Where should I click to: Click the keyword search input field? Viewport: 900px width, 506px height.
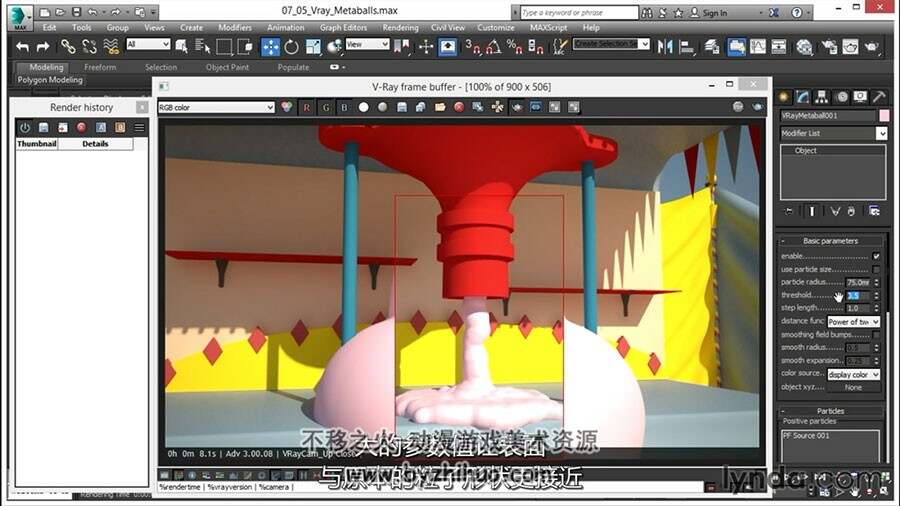click(579, 13)
